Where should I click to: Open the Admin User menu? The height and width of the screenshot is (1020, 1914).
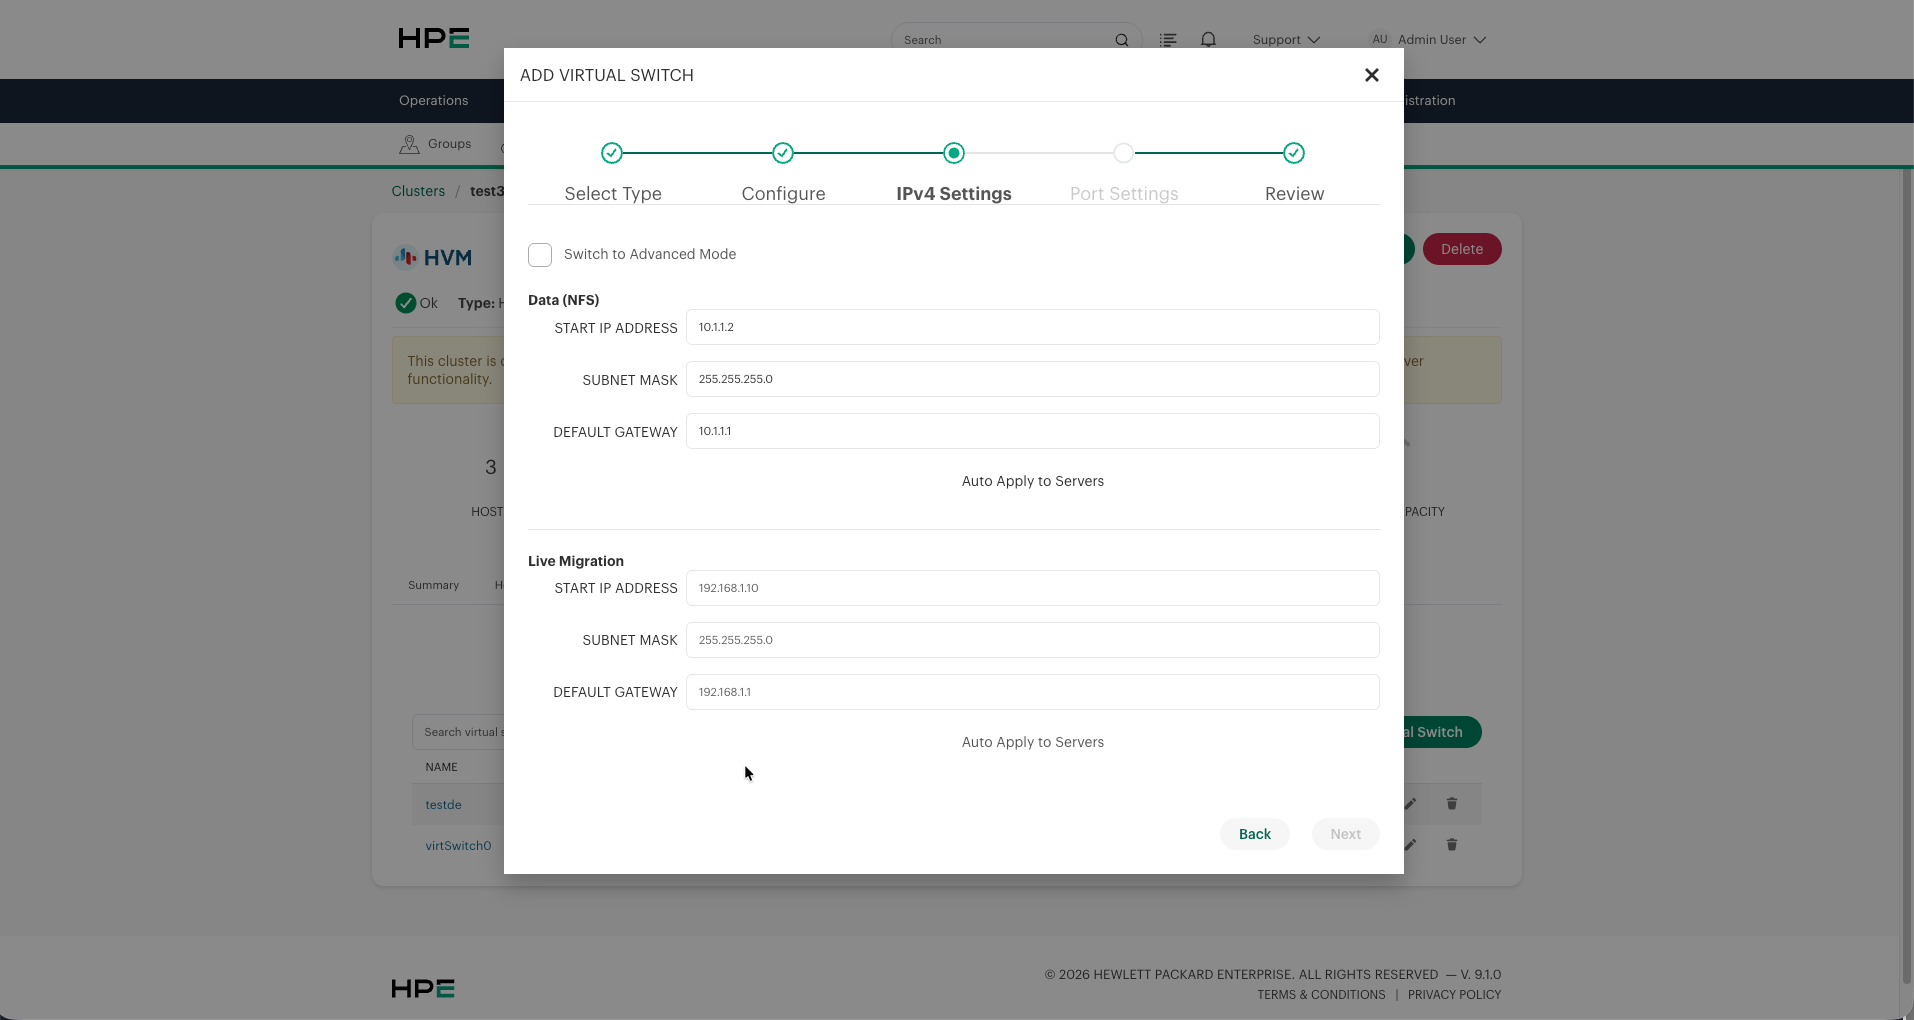click(x=1441, y=40)
